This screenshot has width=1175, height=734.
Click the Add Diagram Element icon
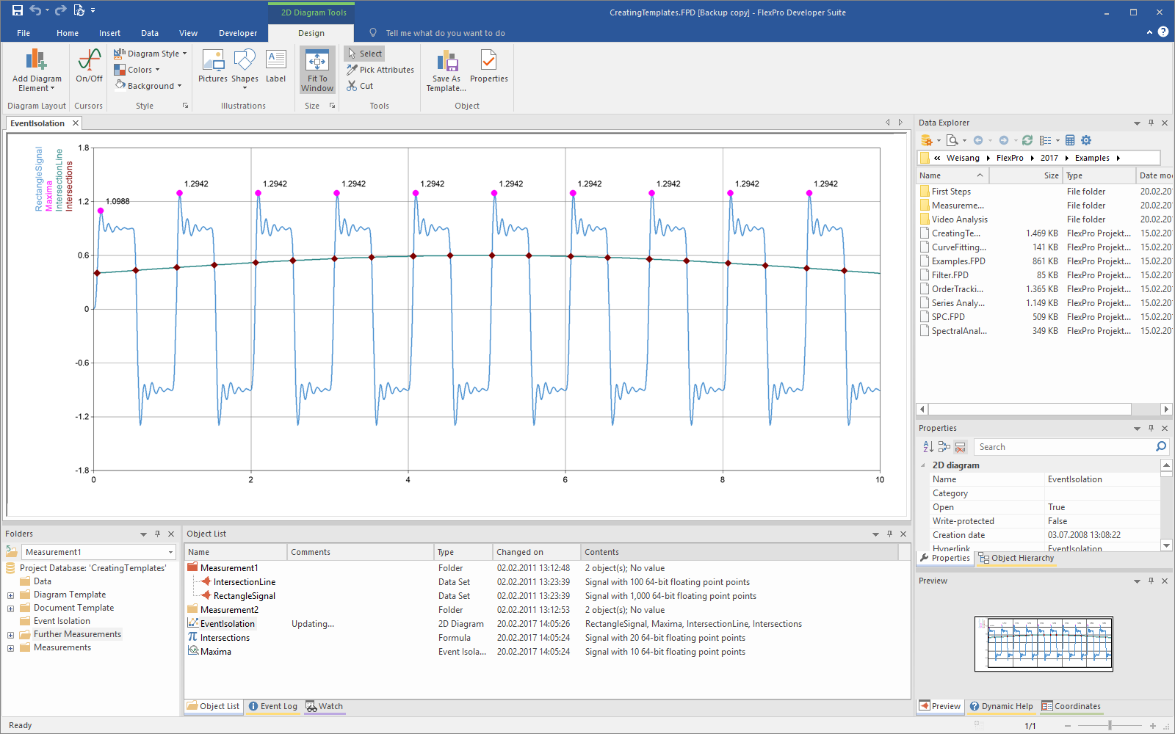[37, 60]
